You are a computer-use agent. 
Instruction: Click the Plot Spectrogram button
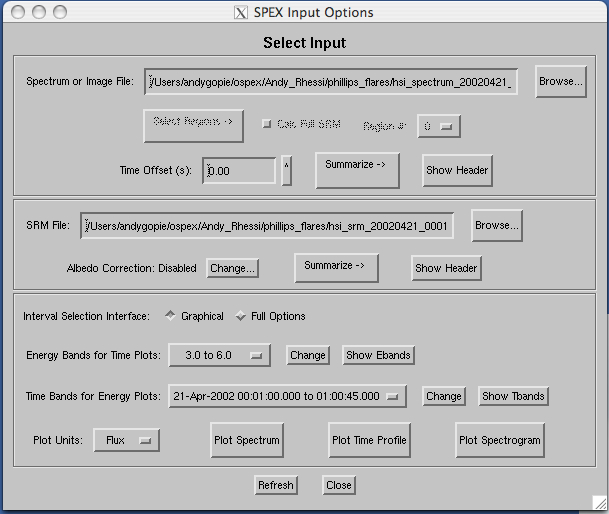pos(499,440)
